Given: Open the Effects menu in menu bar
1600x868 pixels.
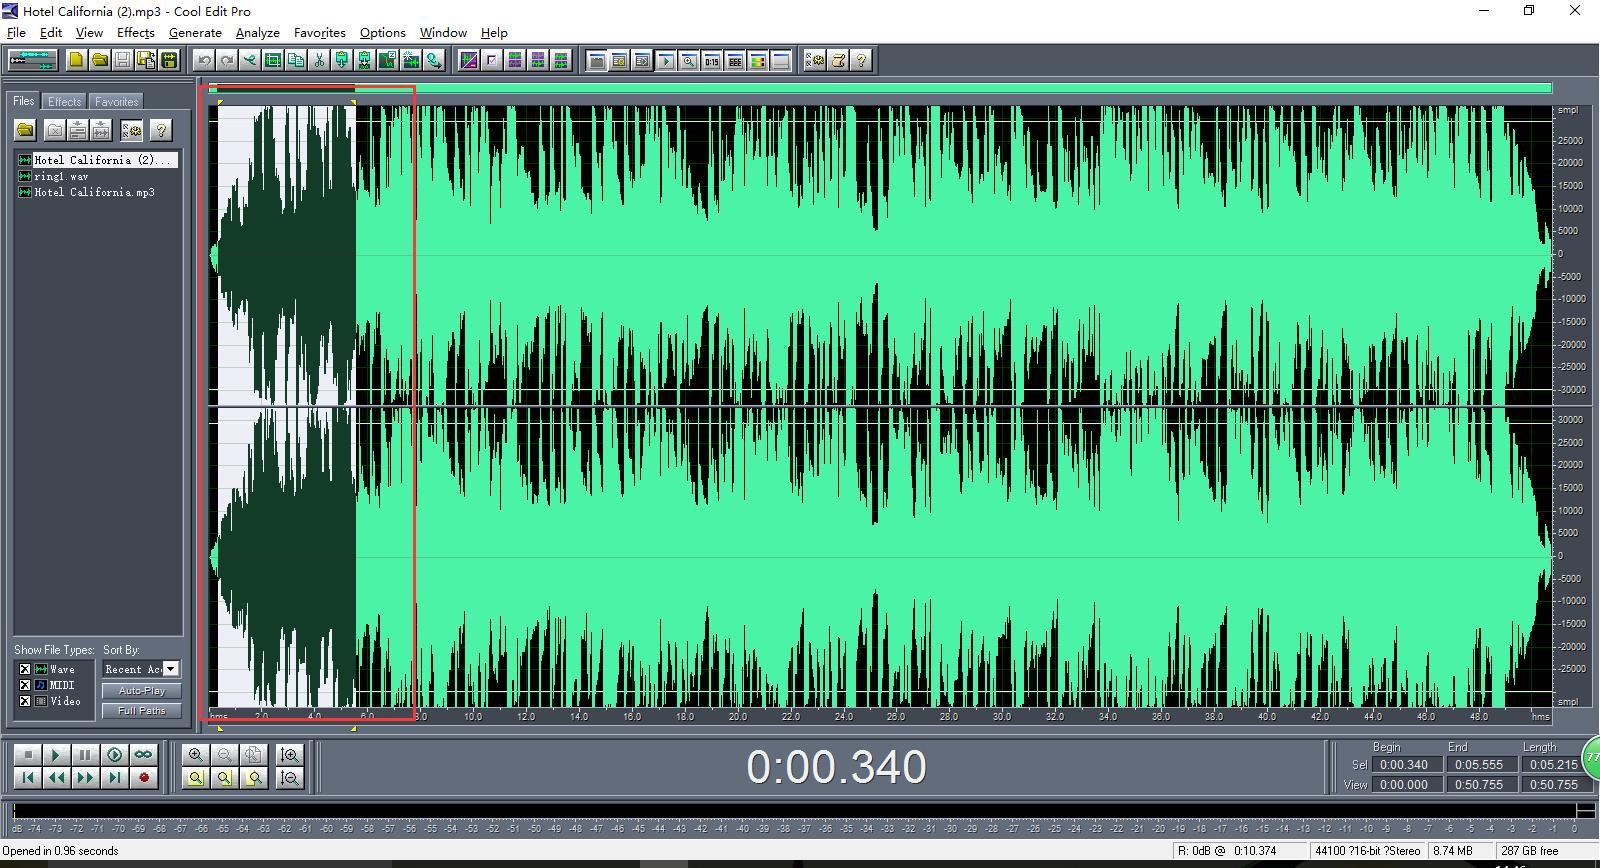Looking at the screenshot, I should point(135,33).
